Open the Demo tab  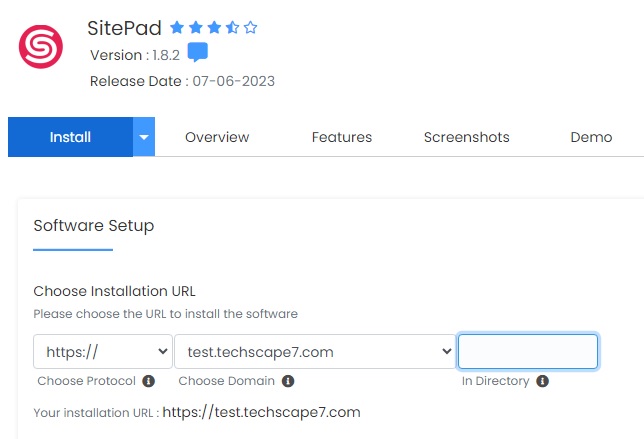pos(591,137)
